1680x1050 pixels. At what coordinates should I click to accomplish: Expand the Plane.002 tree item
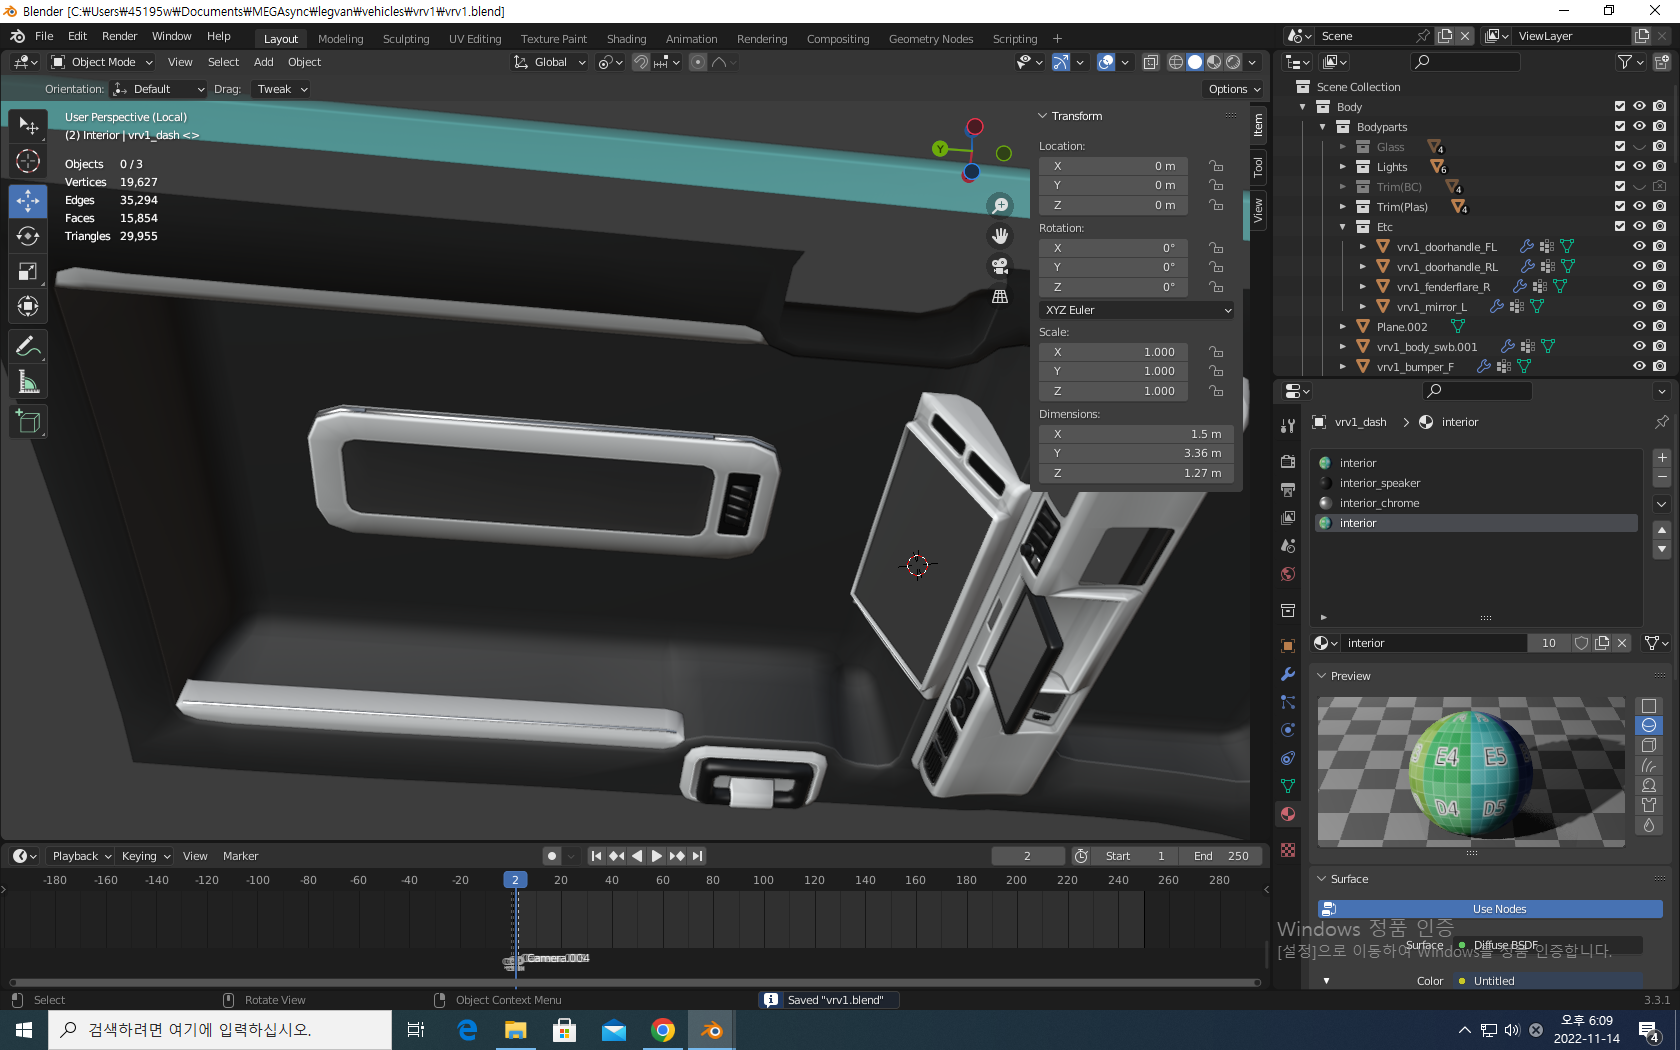coord(1343,327)
